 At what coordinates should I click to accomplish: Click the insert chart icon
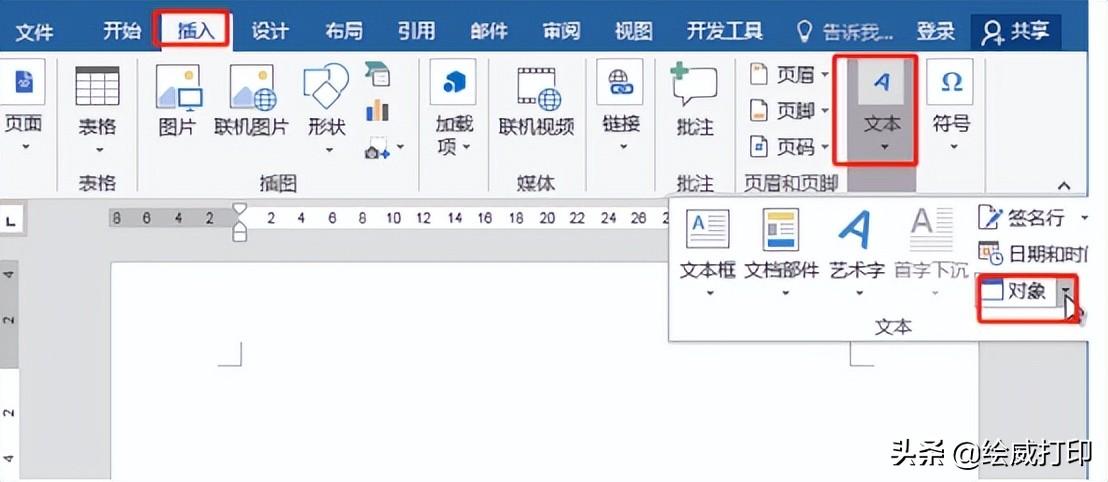tap(377, 110)
